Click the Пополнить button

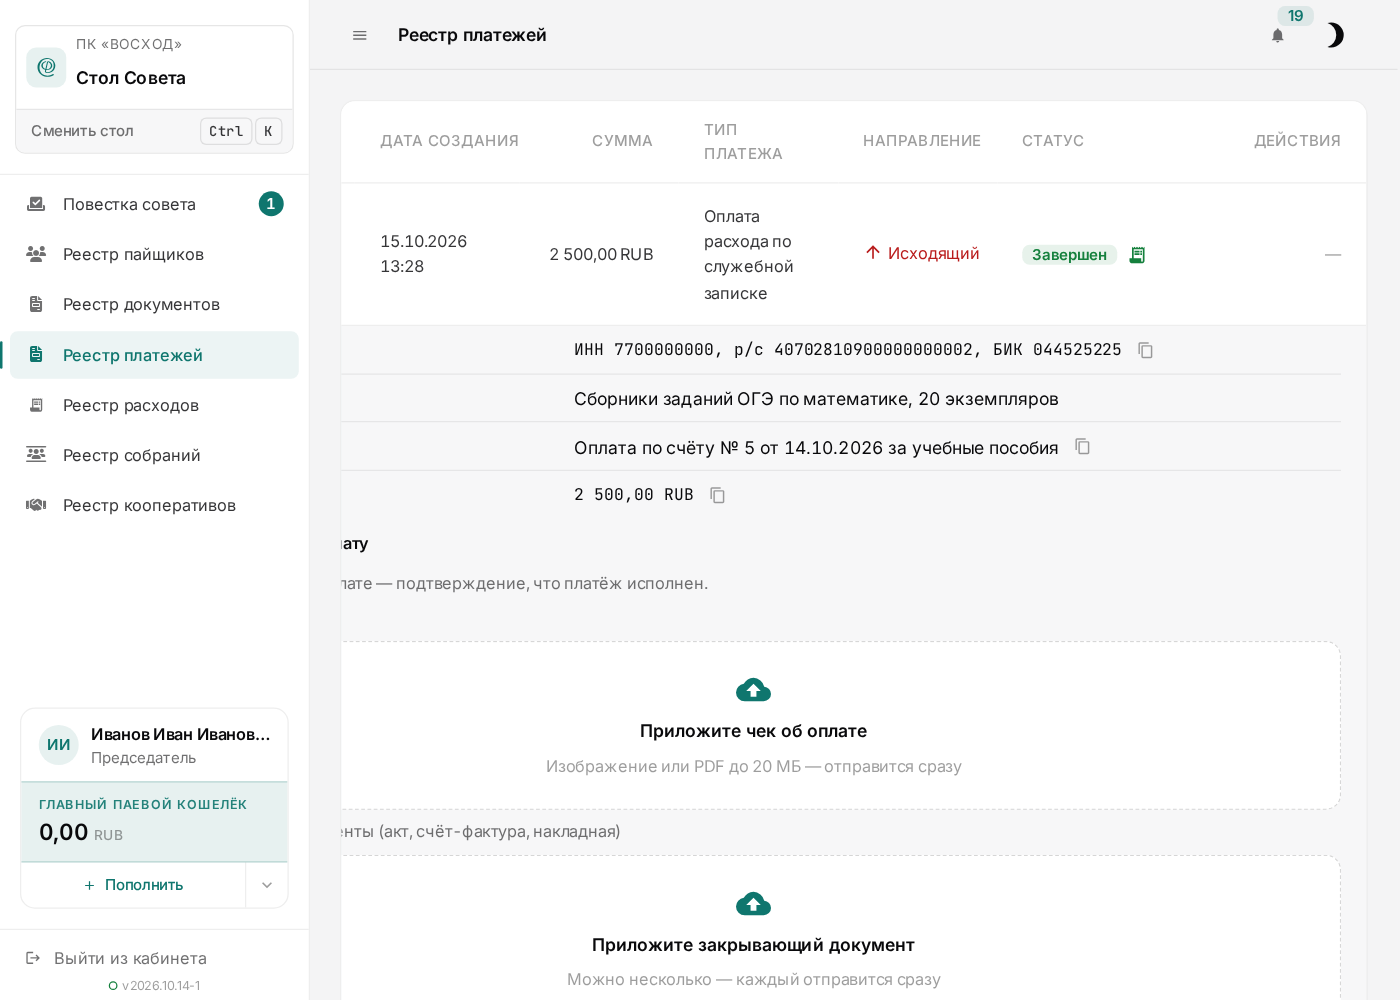133,885
